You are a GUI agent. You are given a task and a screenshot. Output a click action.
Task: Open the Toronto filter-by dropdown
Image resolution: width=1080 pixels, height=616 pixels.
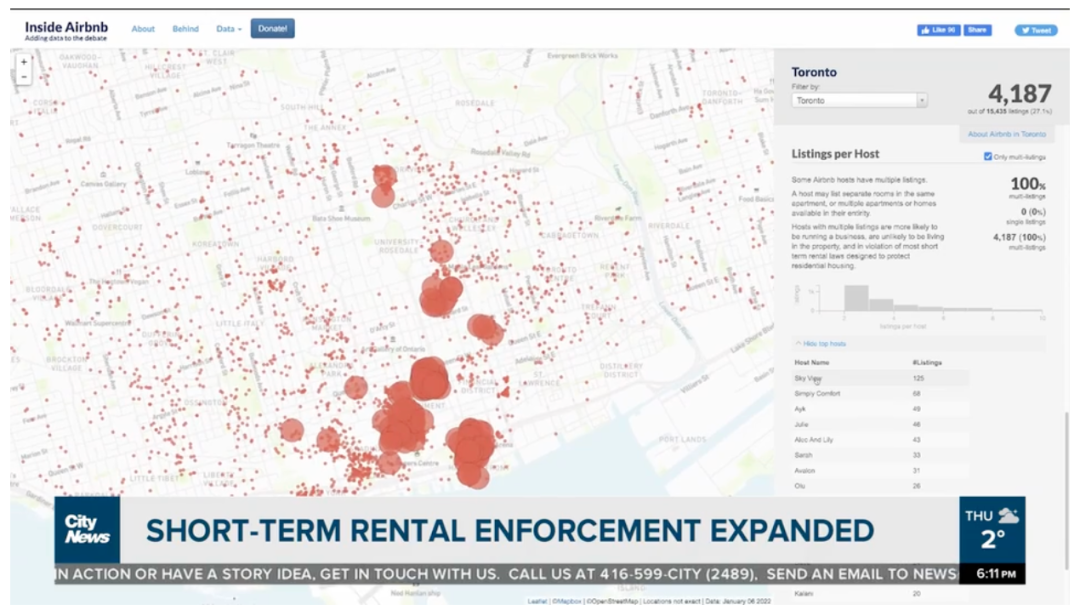tap(858, 101)
